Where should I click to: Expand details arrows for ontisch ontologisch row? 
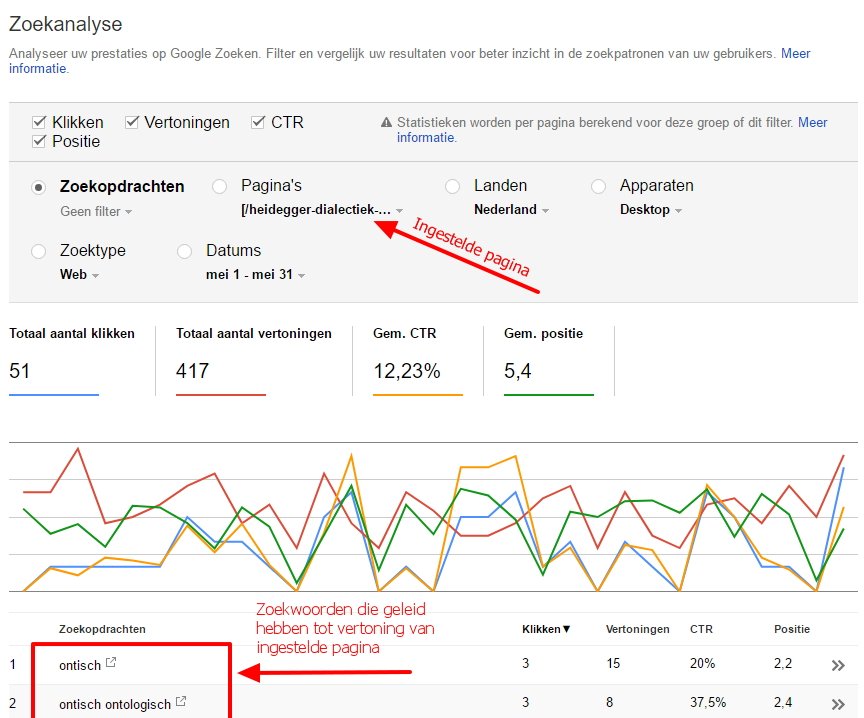click(838, 704)
